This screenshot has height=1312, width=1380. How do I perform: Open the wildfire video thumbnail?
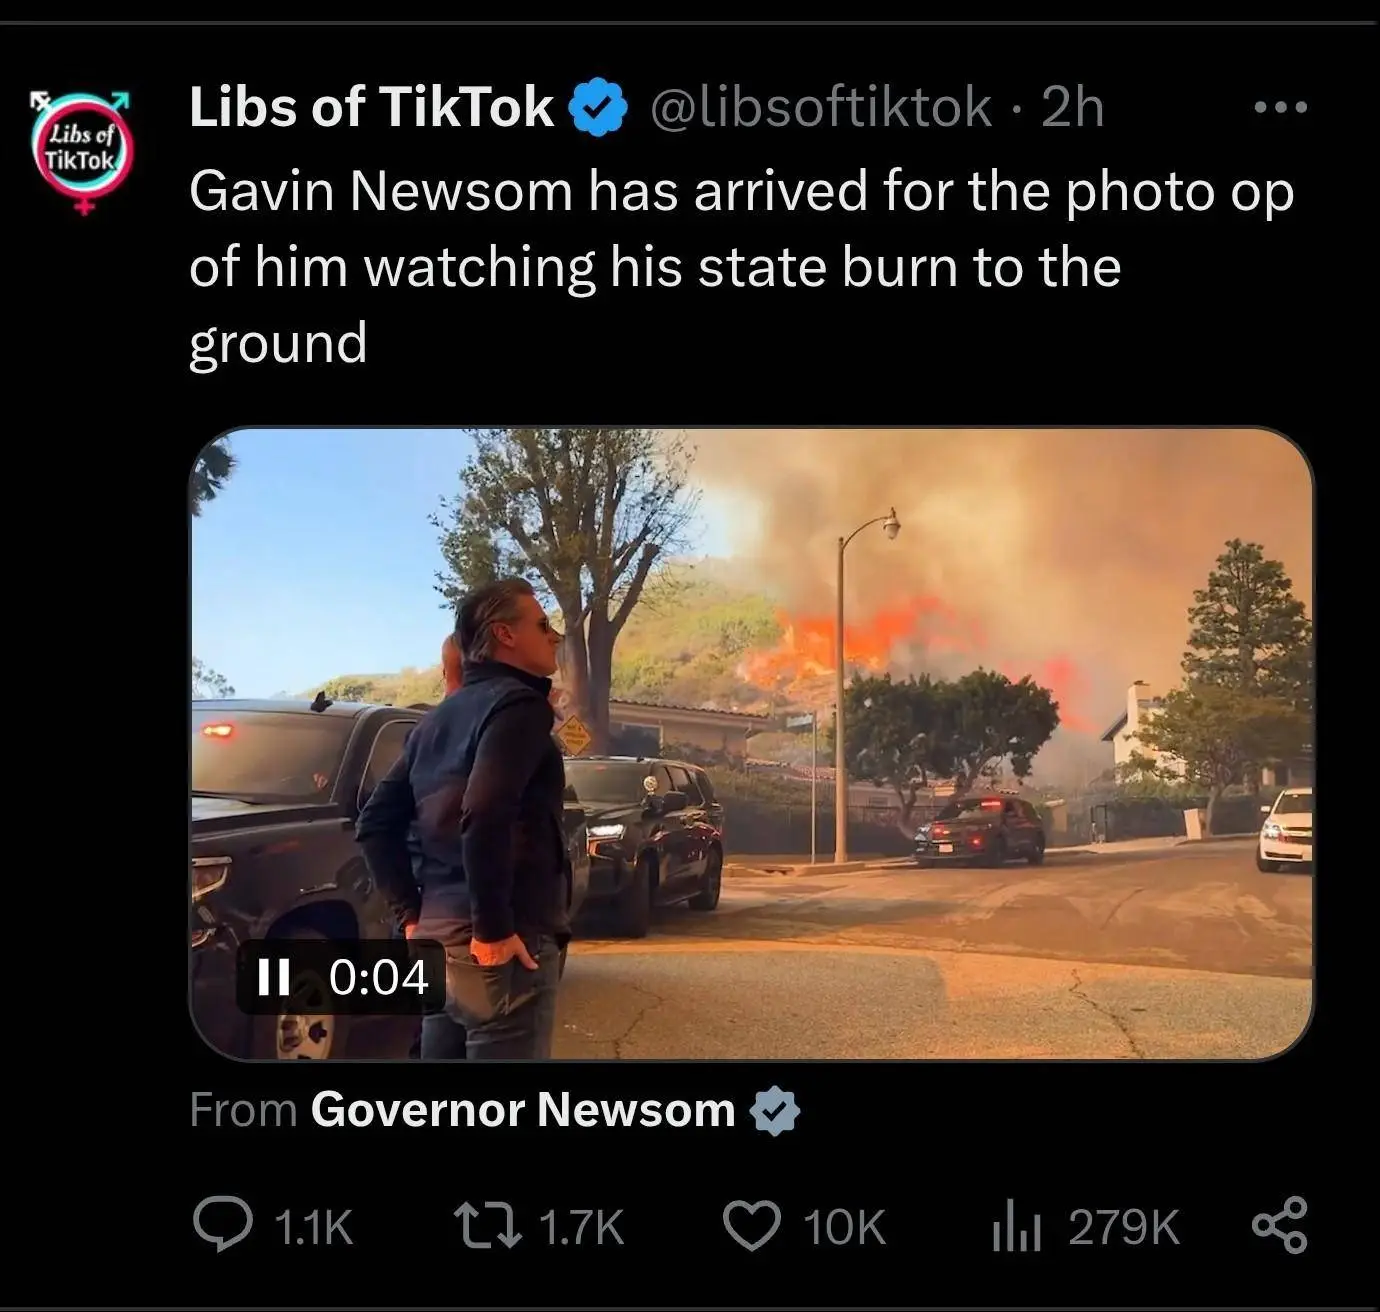point(751,743)
